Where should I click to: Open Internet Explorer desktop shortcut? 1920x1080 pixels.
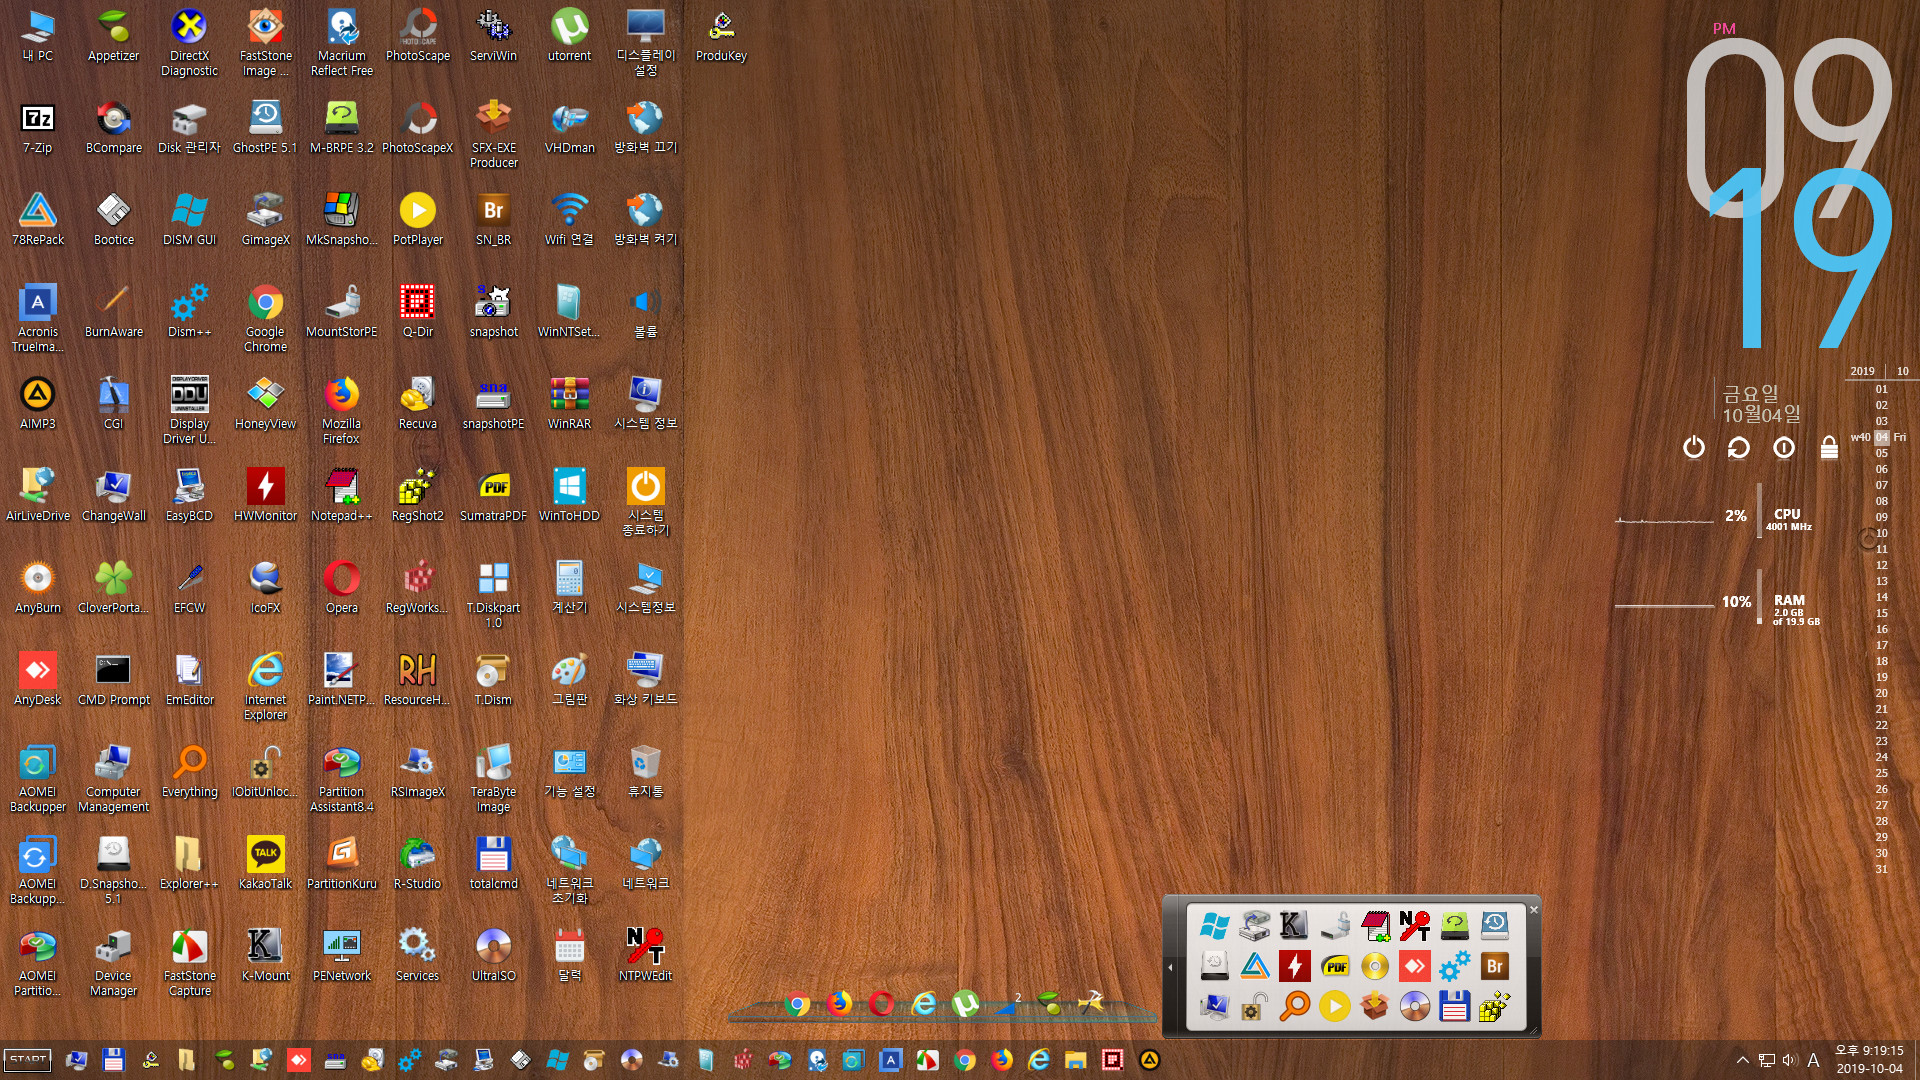click(265, 686)
